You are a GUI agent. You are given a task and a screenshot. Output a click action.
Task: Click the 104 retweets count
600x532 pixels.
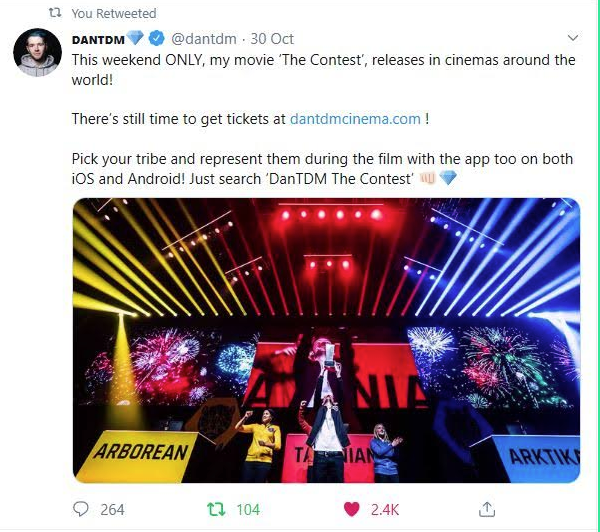click(x=248, y=510)
